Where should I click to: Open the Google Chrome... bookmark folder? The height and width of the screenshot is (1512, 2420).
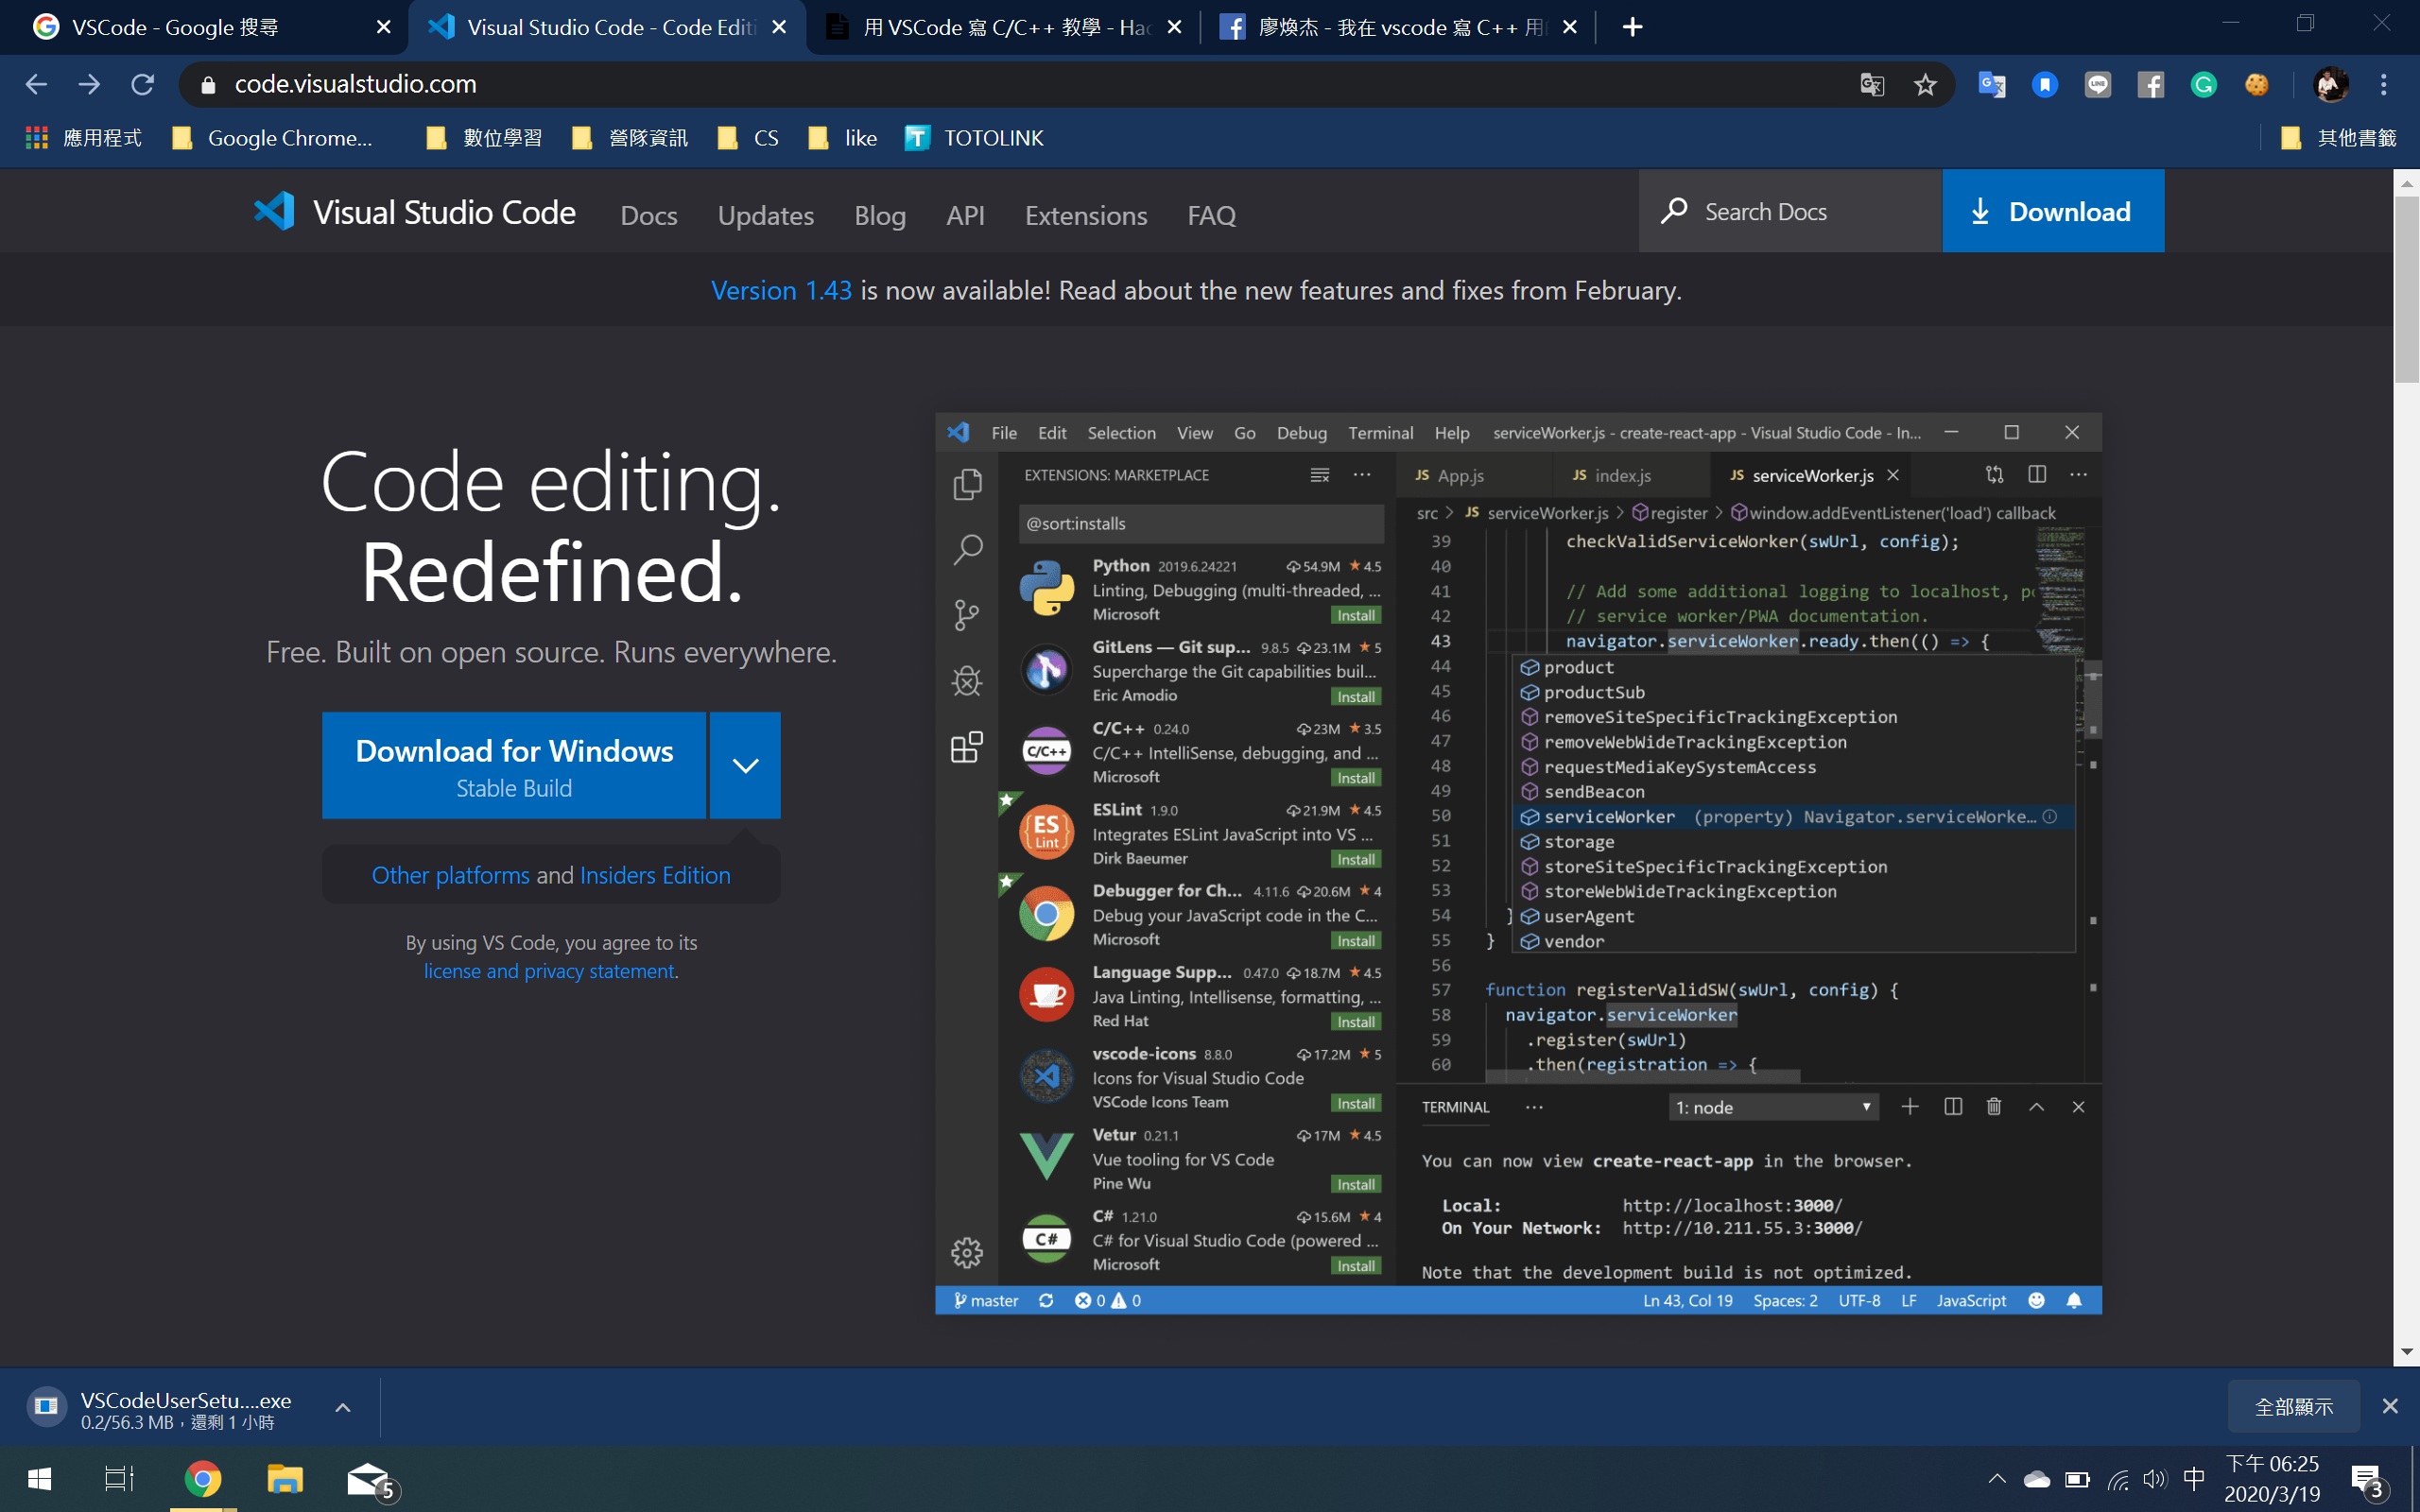click(273, 138)
